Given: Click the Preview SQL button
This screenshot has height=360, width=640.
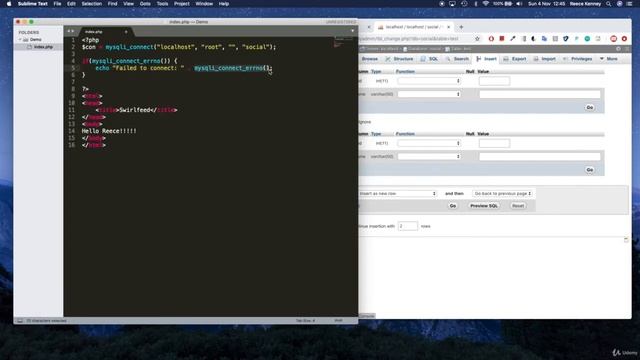Looking at the screenshot, I should (484, 206).
